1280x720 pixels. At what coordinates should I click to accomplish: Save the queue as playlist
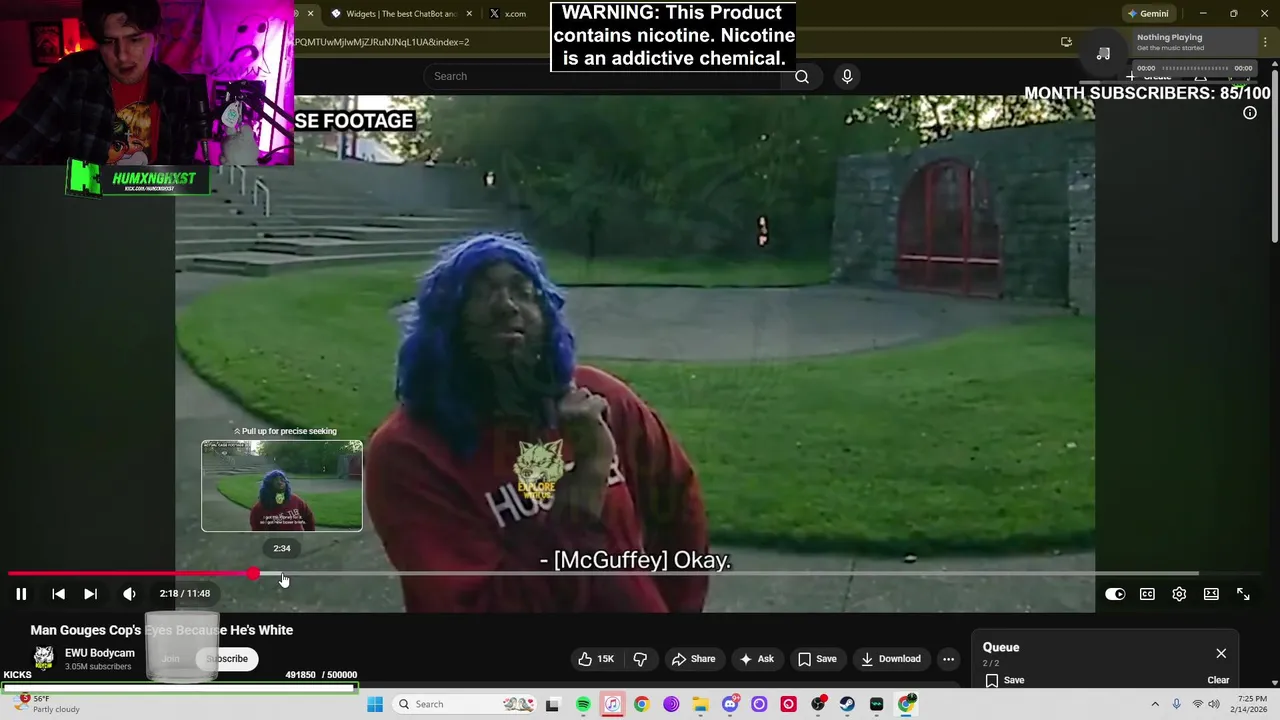pyautogui.click(x=1005, y=680)
